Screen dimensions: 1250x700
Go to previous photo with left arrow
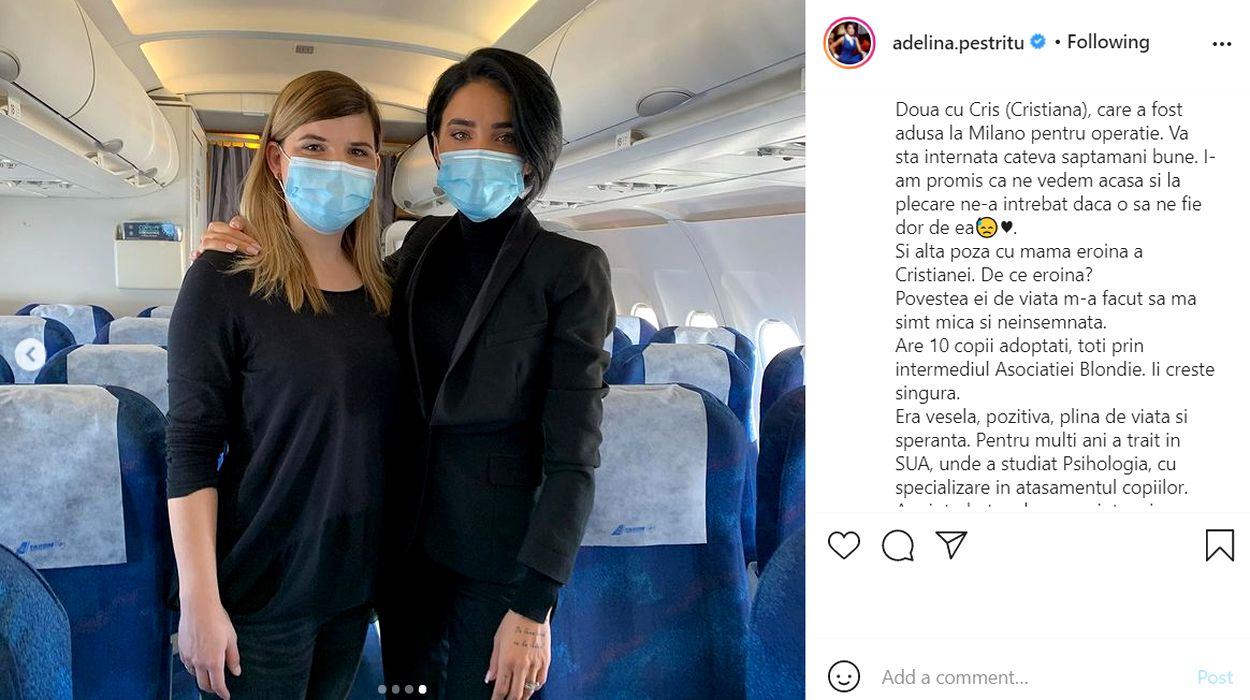tap(30, 354)
